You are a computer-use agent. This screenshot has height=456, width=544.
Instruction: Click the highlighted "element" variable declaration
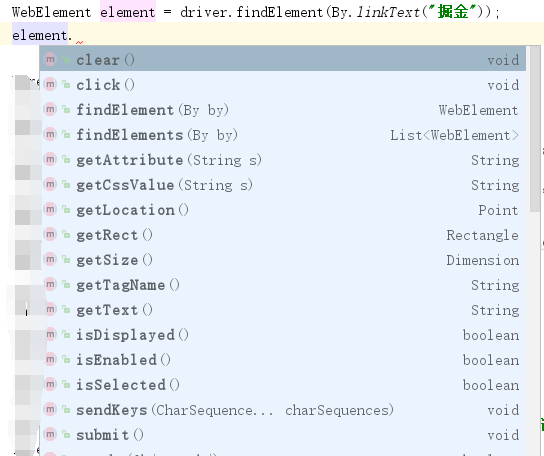[128, 12]
